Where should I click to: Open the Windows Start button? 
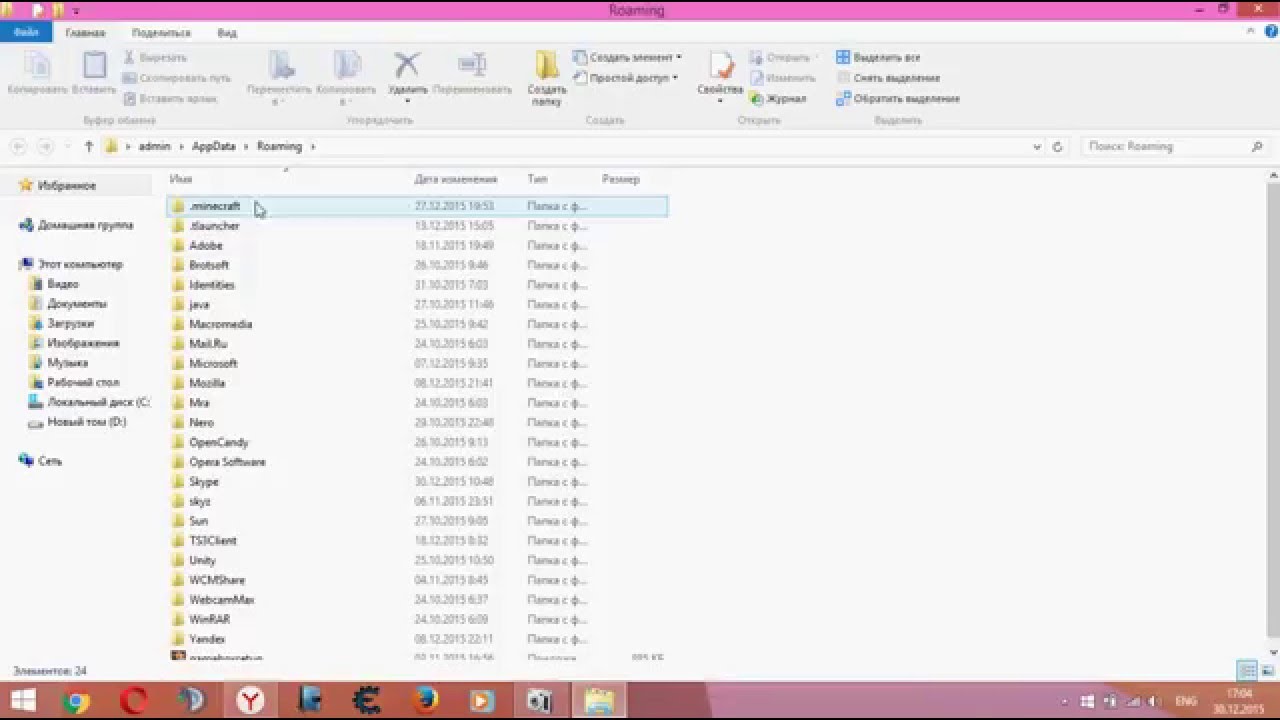(x=22, y=701)
